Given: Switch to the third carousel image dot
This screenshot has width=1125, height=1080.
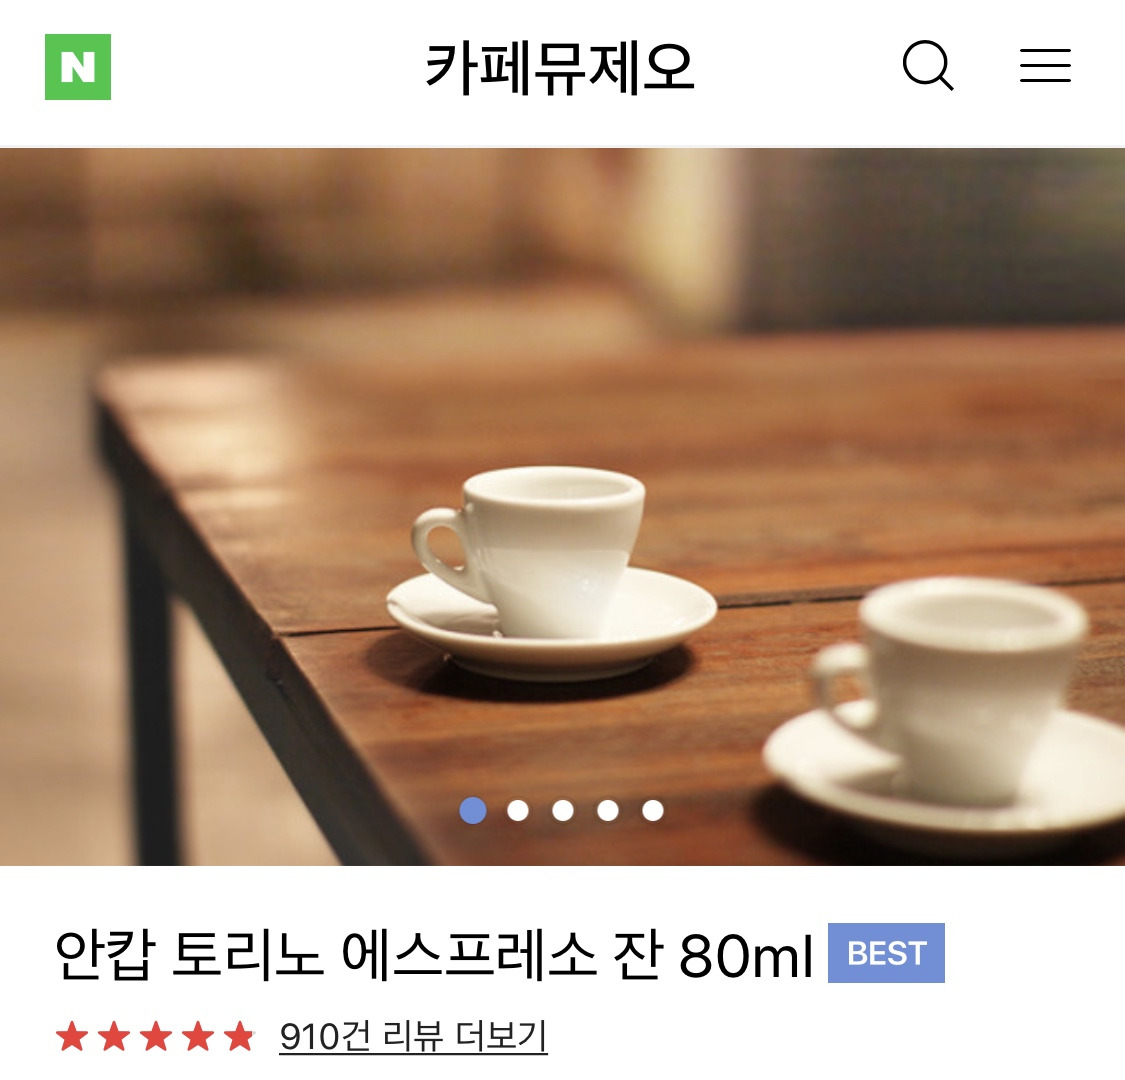Looking at the screenshot, I should point(563,810).
